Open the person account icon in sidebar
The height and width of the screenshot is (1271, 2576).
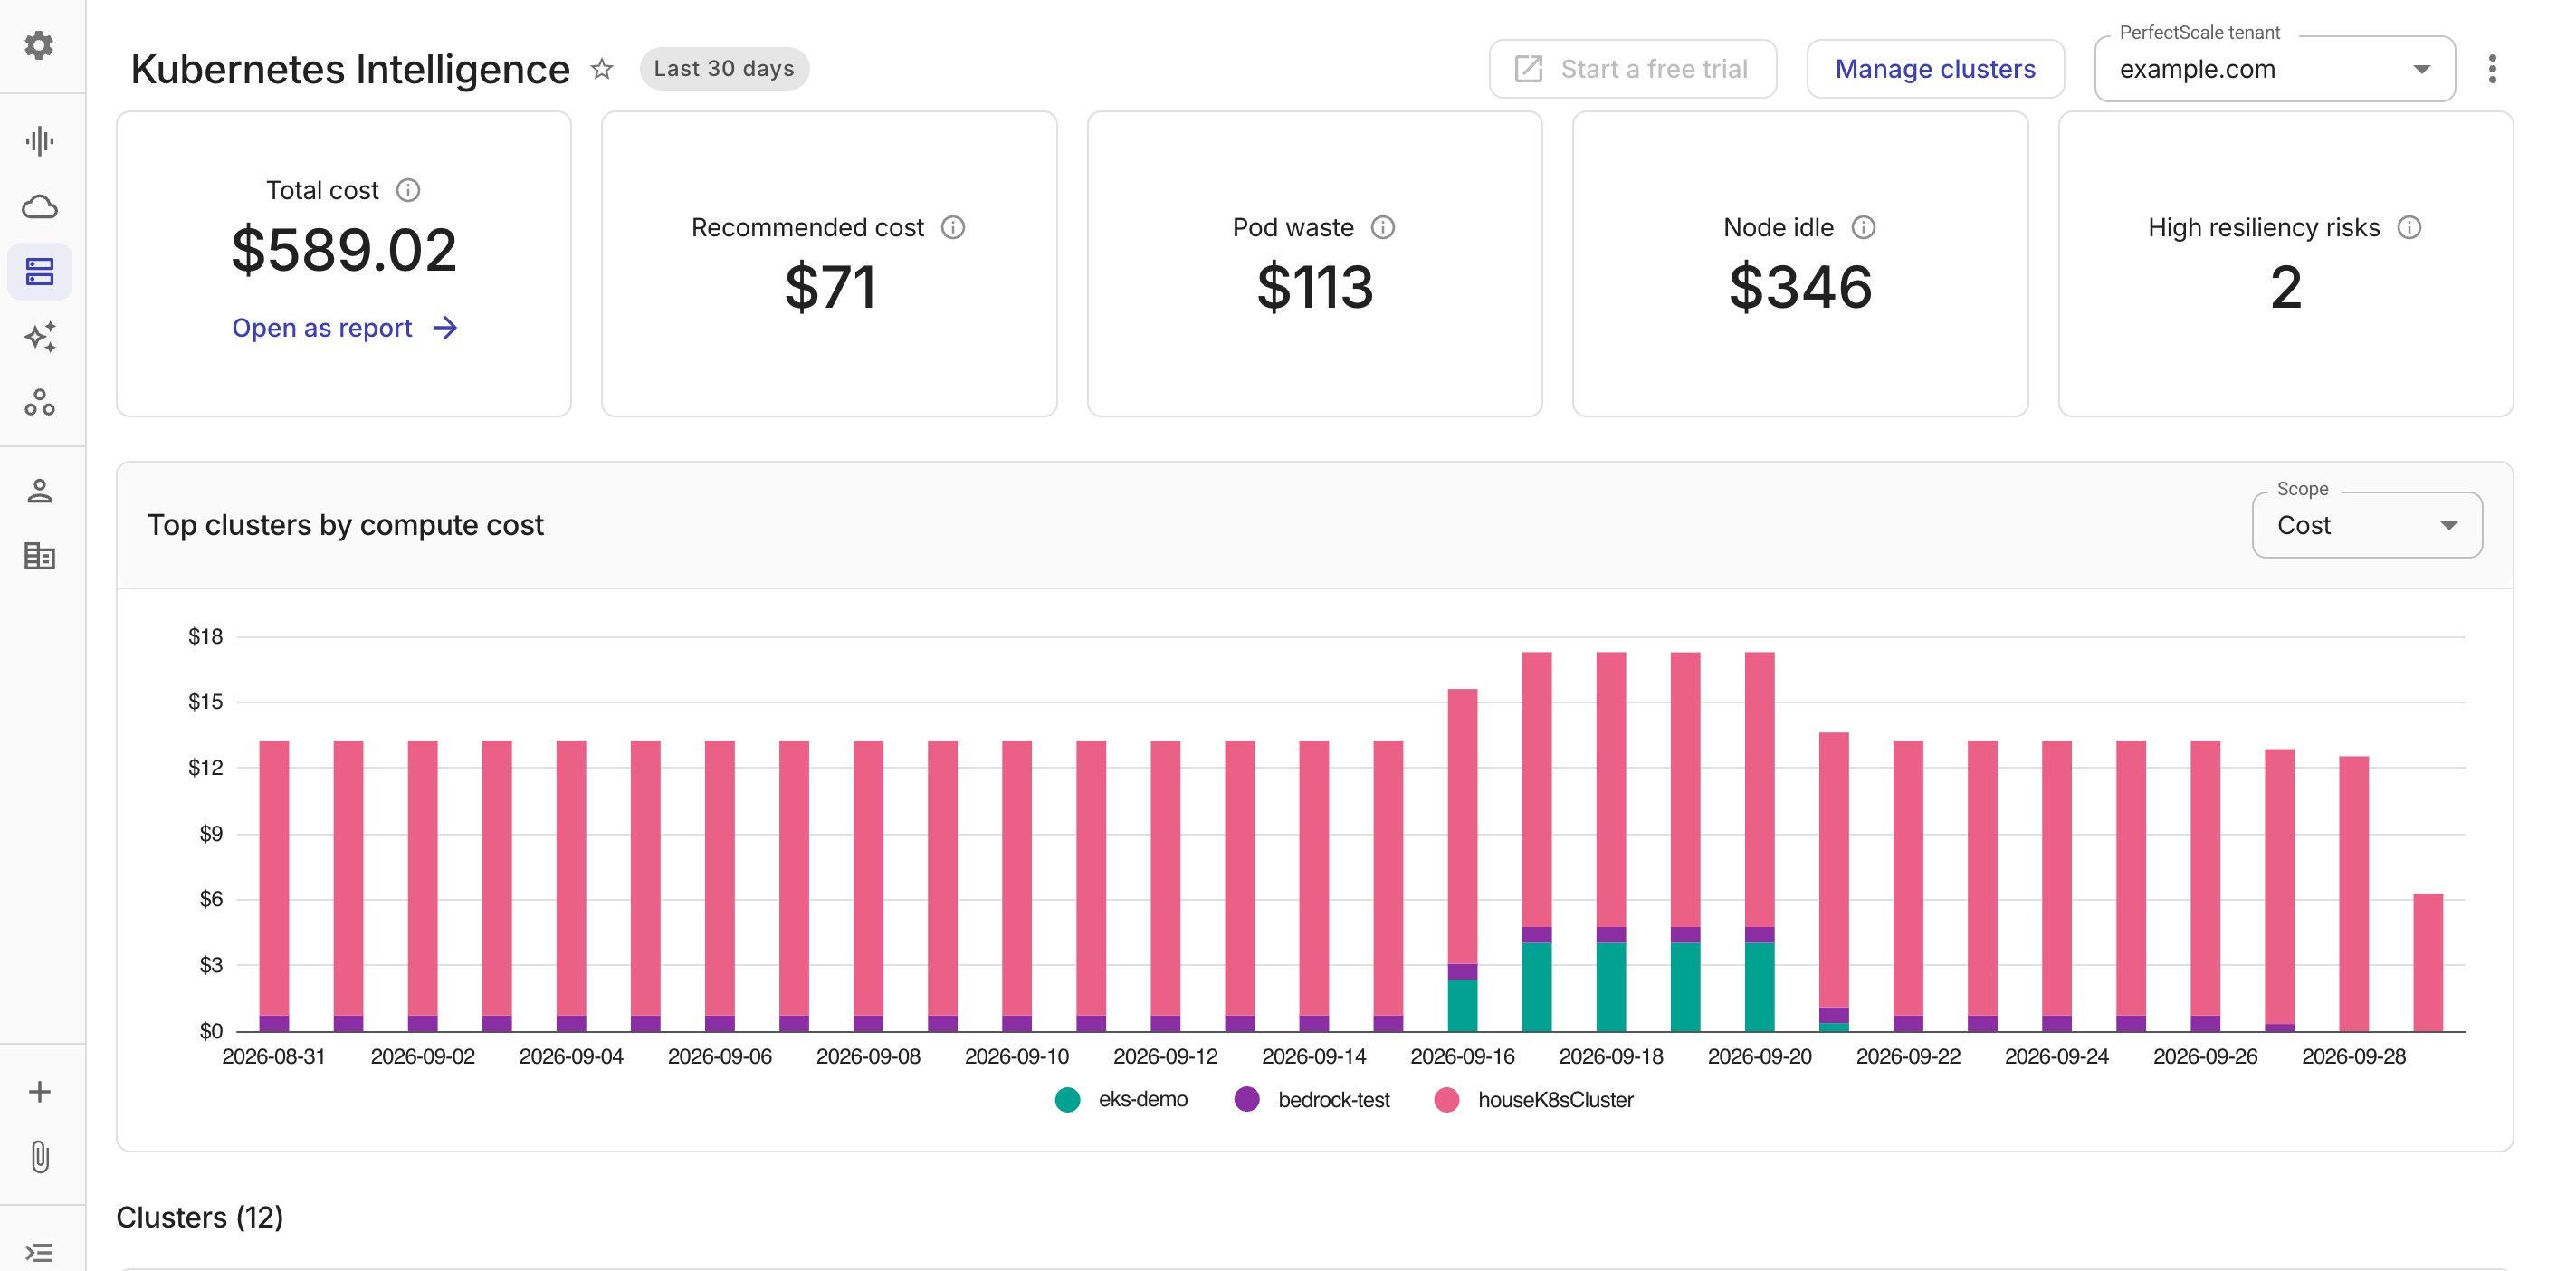[39, 491]
